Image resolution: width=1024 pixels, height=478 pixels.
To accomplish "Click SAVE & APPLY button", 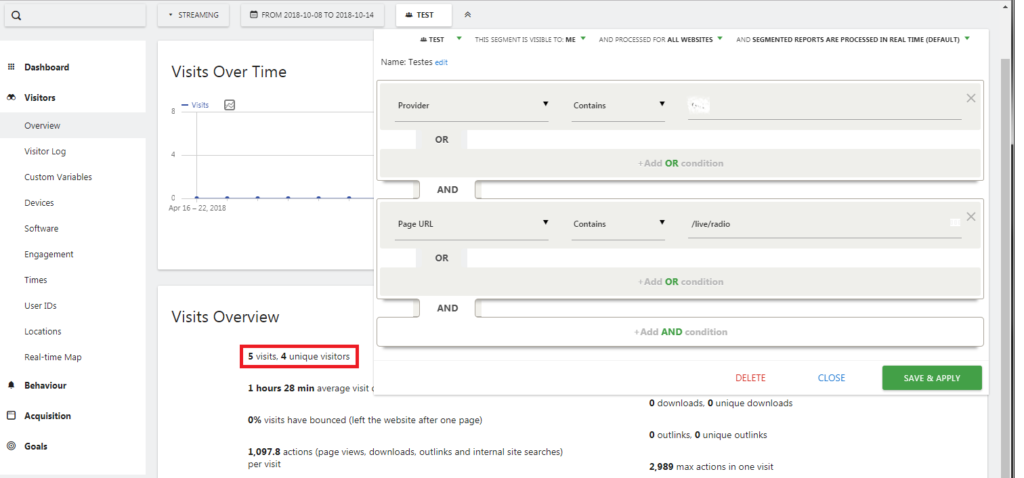I will 931,378.
